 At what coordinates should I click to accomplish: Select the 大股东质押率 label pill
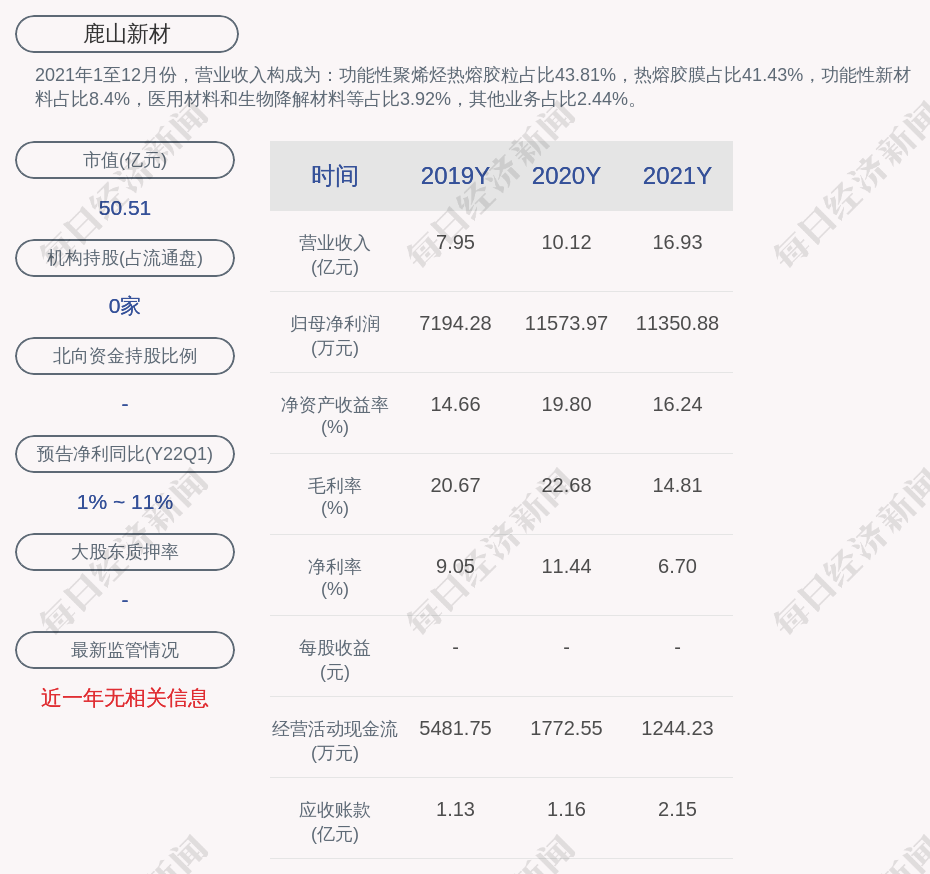125,552
